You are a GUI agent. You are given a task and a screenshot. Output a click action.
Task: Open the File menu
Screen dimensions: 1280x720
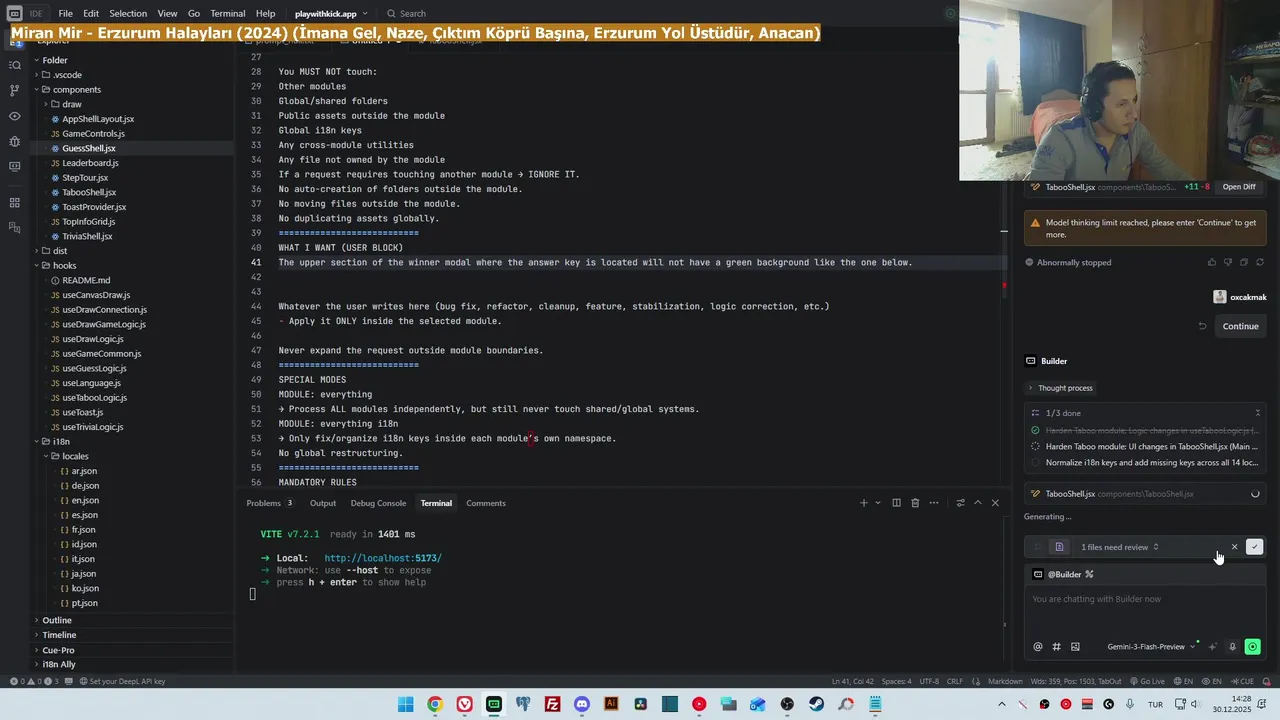[65, 14]
